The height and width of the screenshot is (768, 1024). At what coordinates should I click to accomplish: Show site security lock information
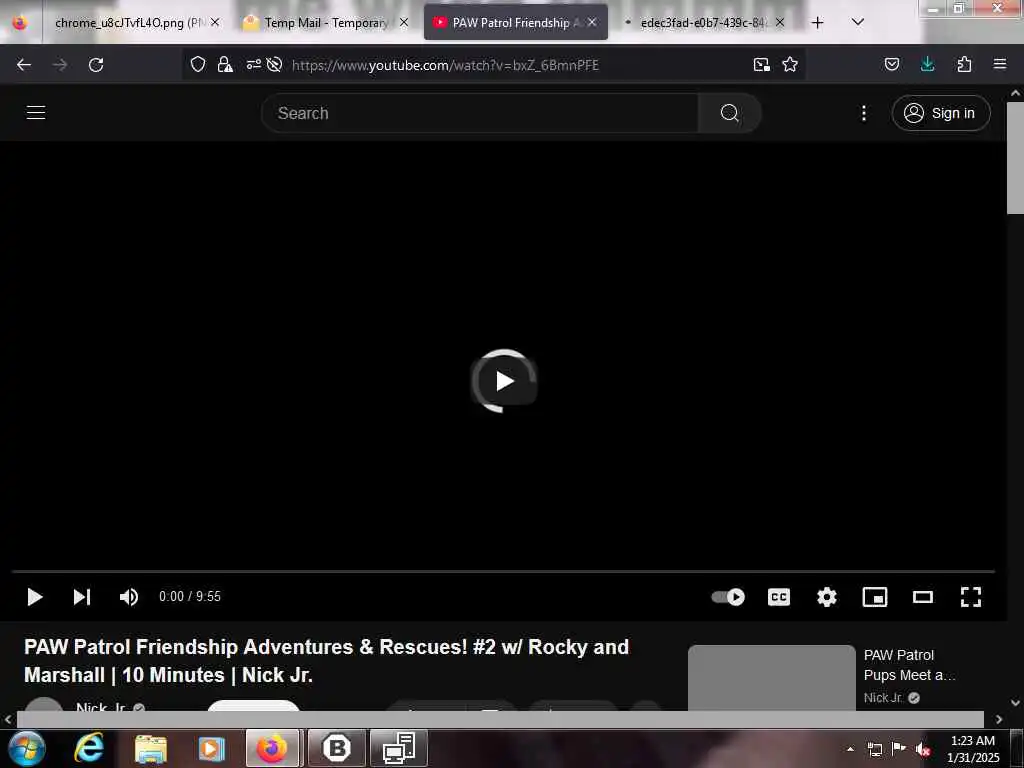[x=225, y=64]
